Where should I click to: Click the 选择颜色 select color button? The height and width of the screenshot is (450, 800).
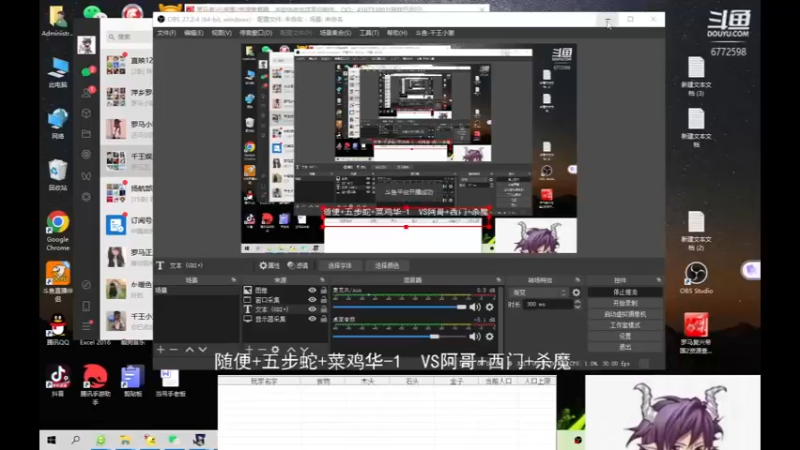click(x=387, y=265)
